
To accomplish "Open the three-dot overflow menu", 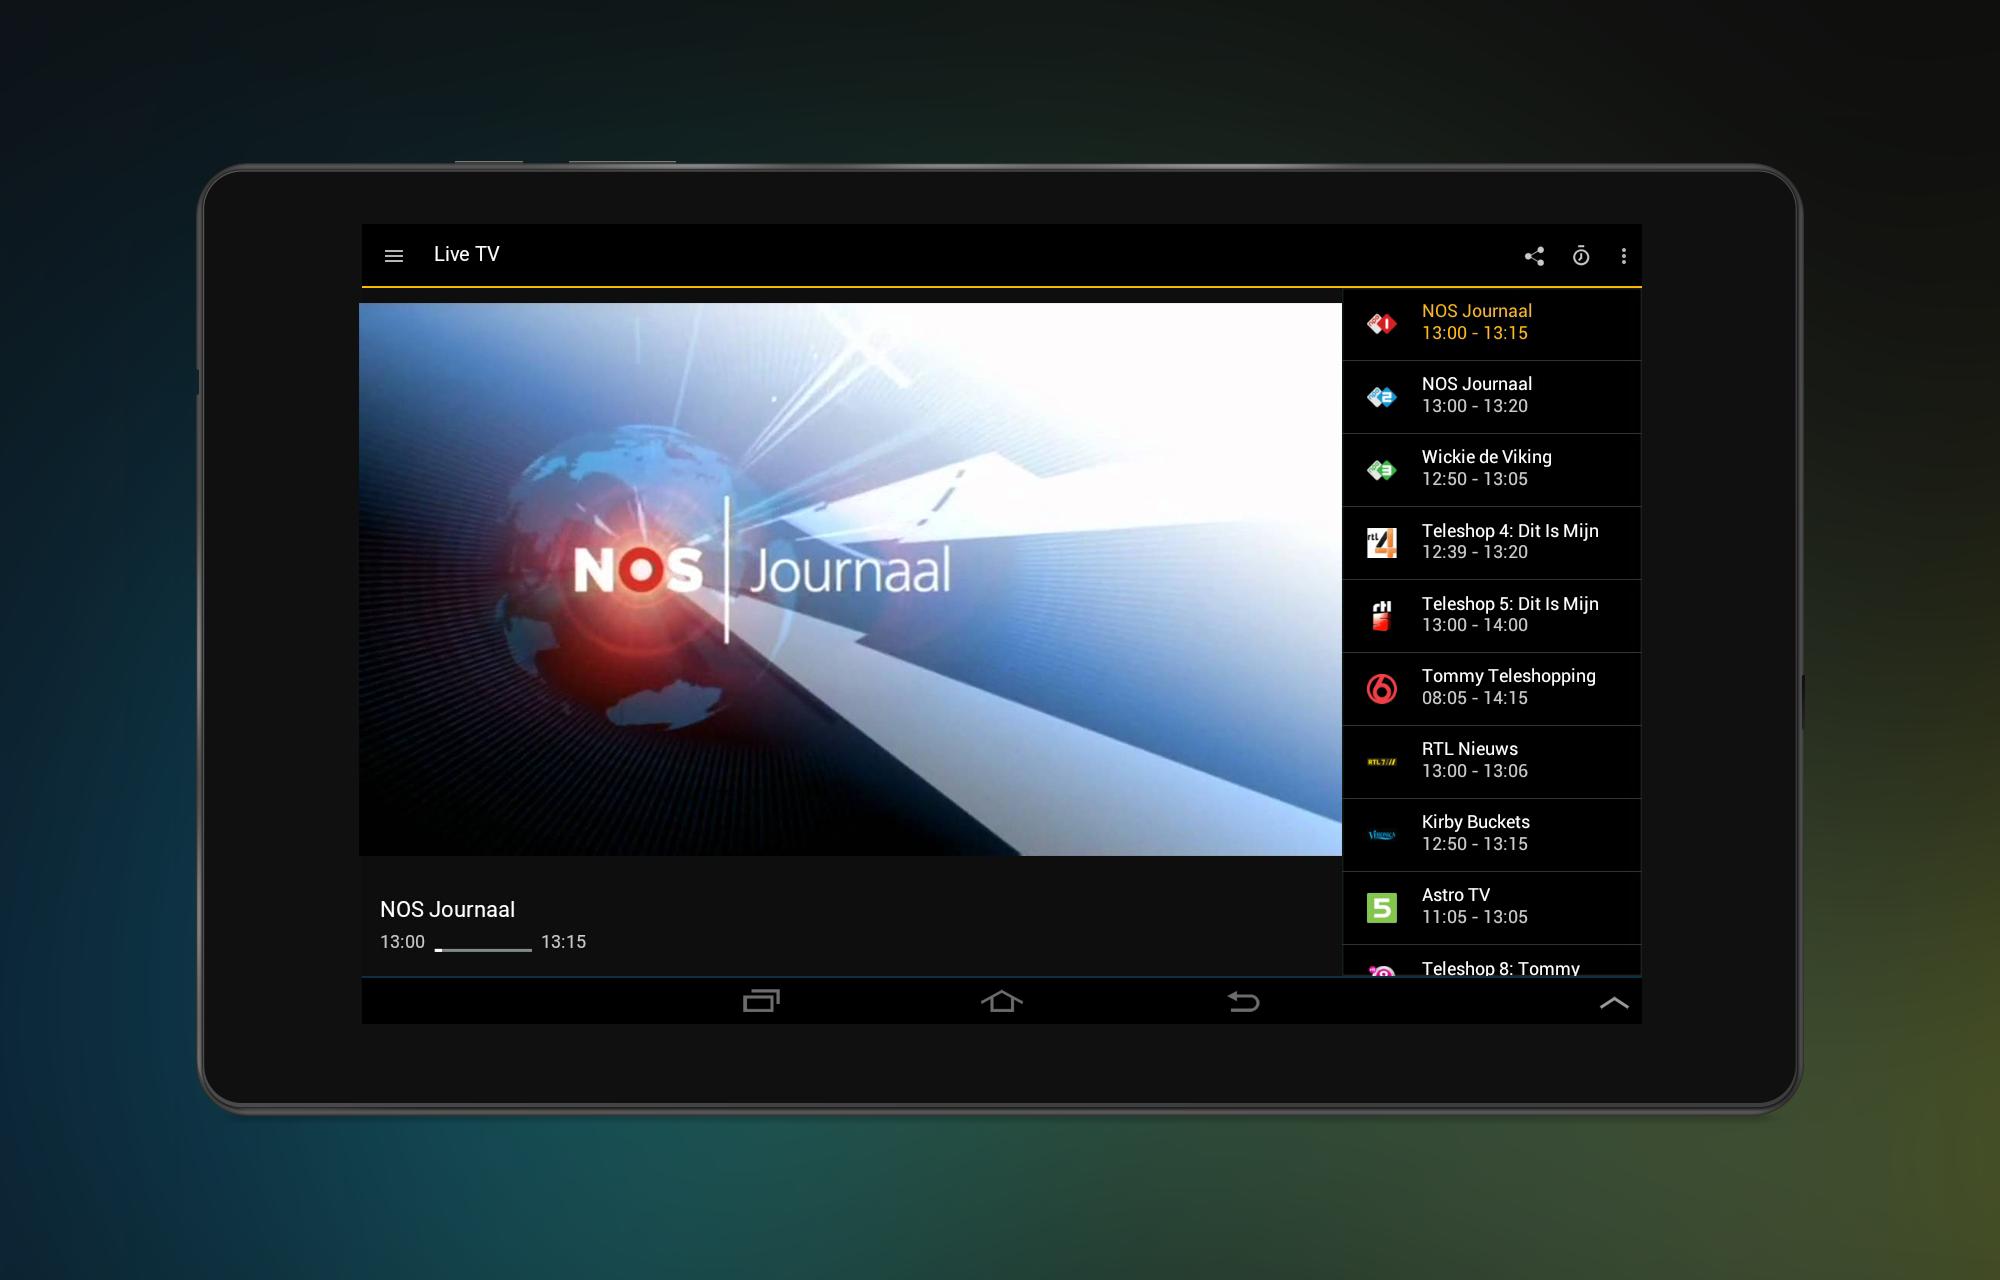I will pyautogui.click(x=1623, y=256).
